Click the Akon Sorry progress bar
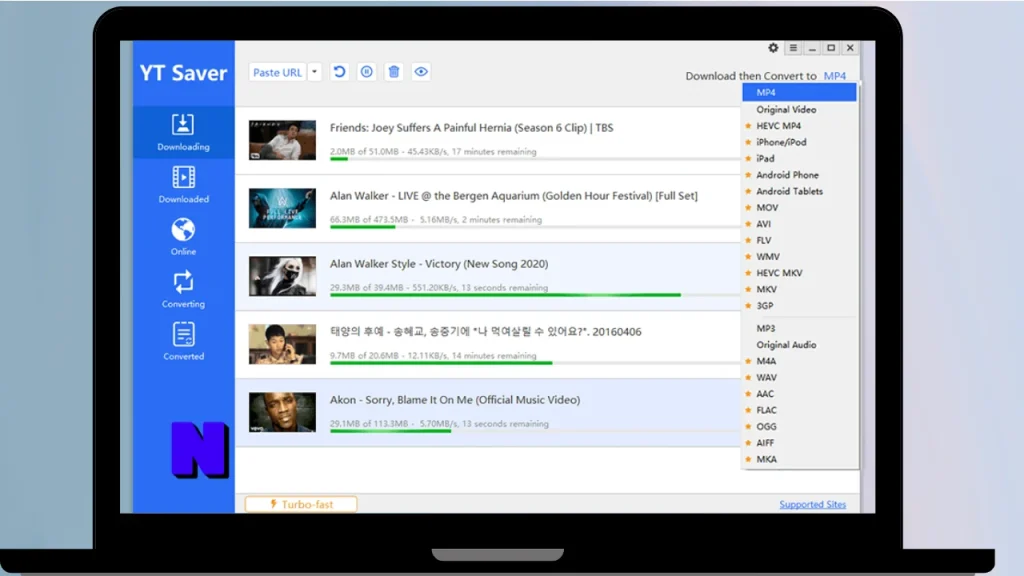Screen dimensions: 1024x576 point(535,430)
